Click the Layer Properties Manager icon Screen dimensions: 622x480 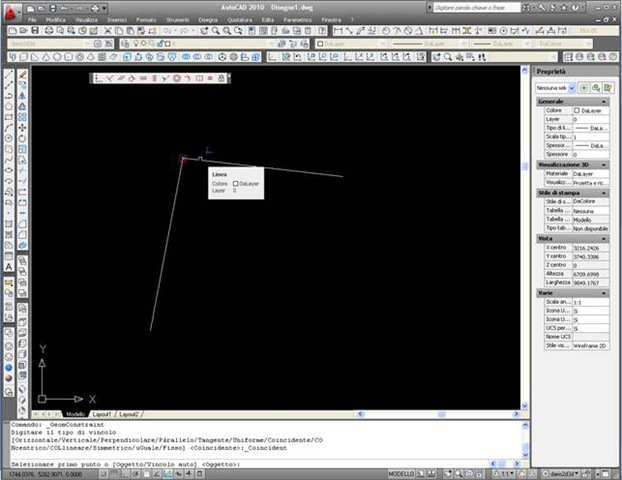point(125,44)
